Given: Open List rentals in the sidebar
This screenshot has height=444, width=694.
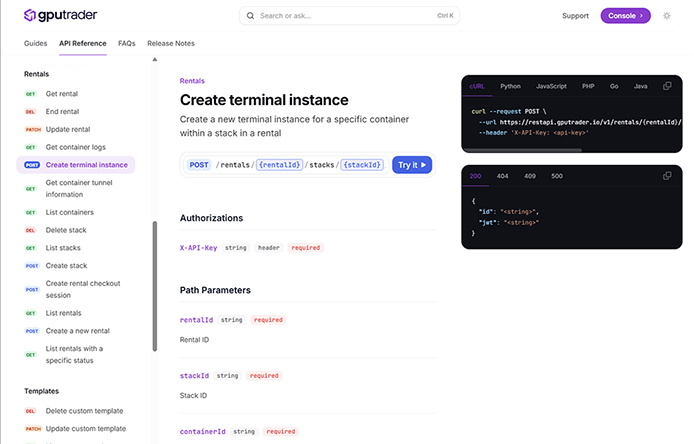Looking at the screenshot, I should tap(63, 313).
